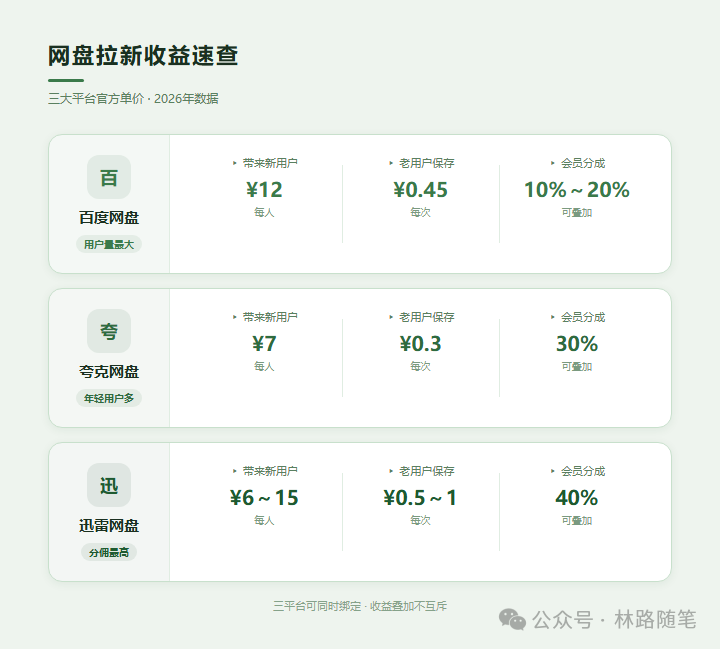Image resolution: width=720 pixels, height=649 pixels.
Task: Click the 网盘拉新收益速查 title
Action: 143,56
